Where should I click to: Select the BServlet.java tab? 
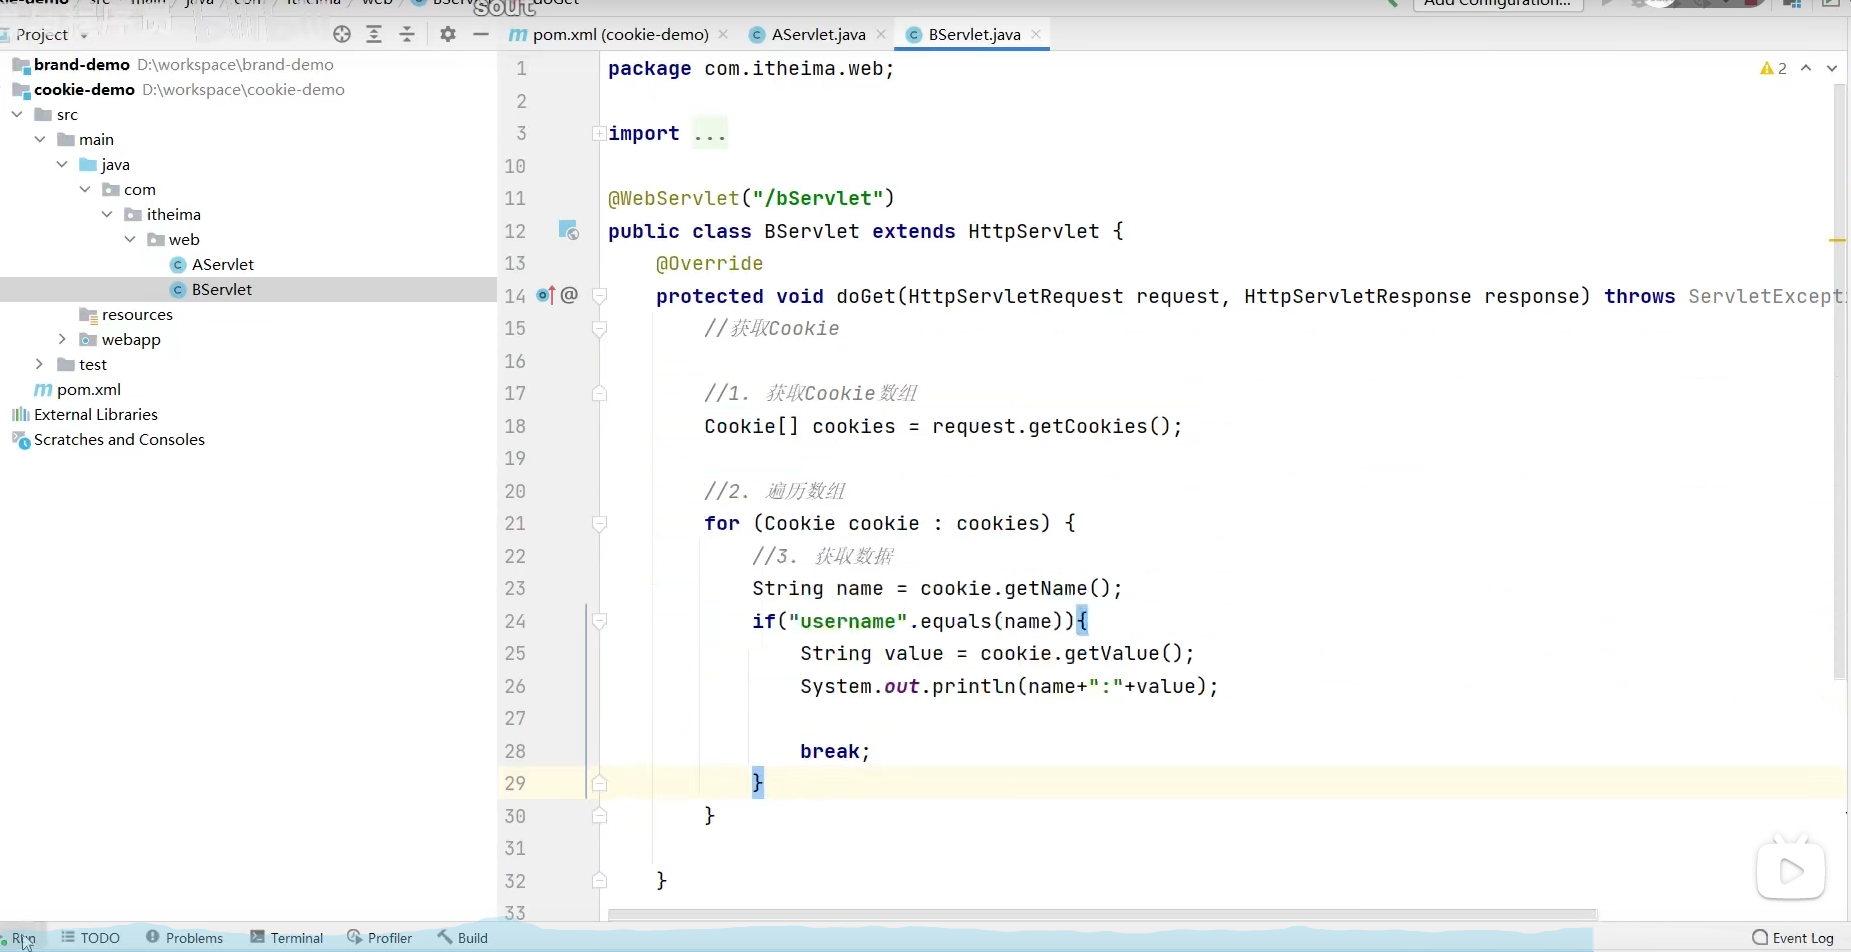pyautogui.click(x=974, y=34)
